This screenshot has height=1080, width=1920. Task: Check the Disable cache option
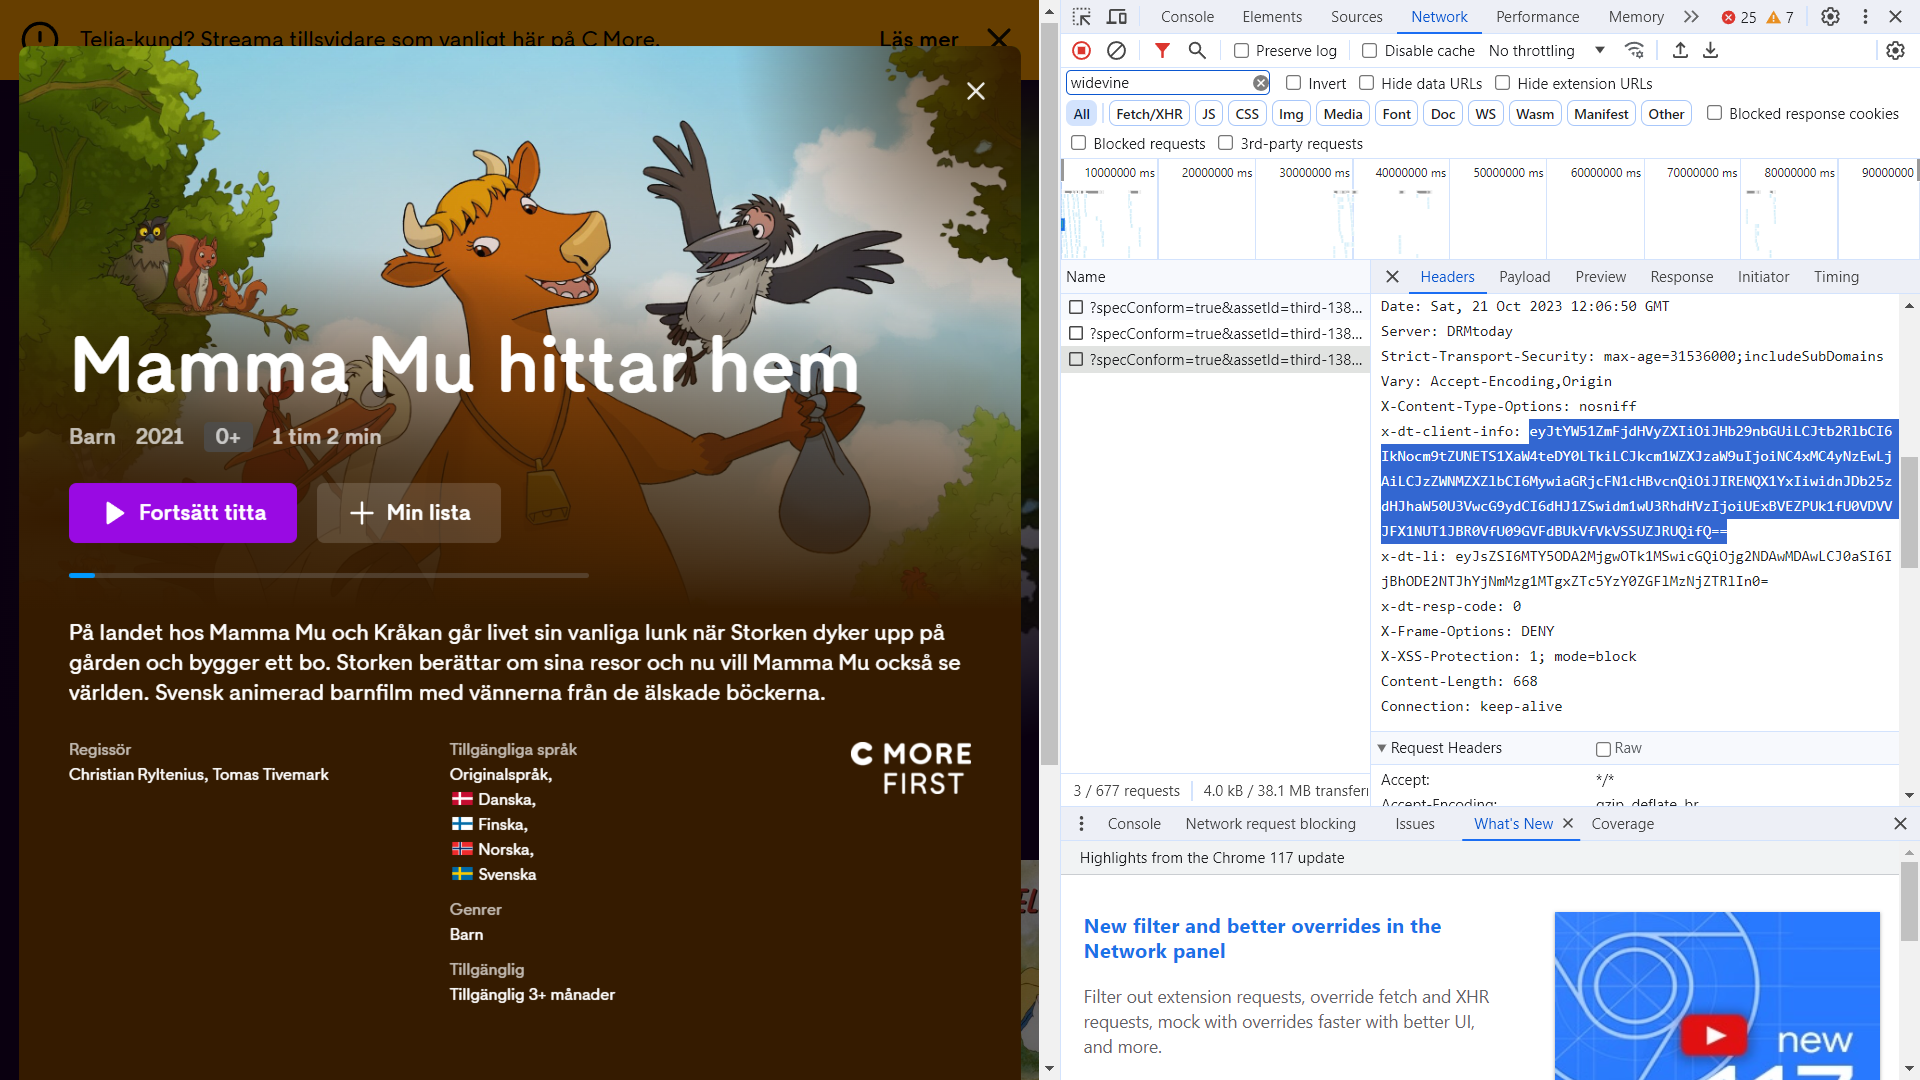pos(1369,51)
